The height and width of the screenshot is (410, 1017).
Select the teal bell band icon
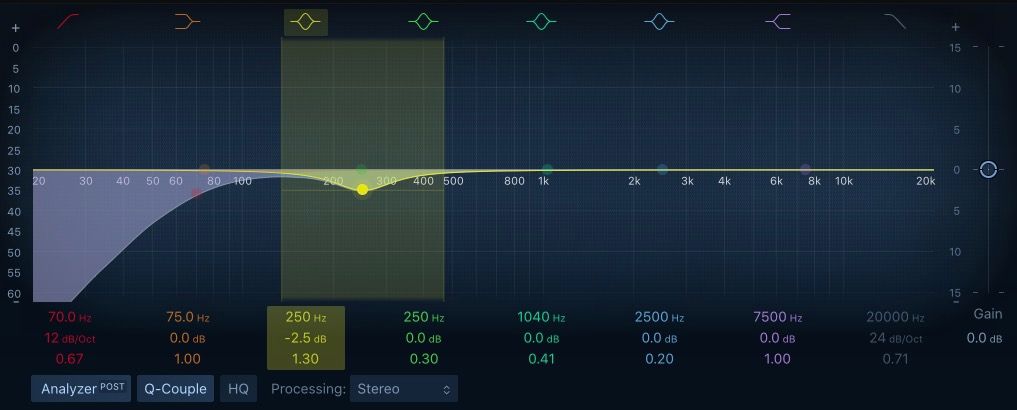pos(541,21)
